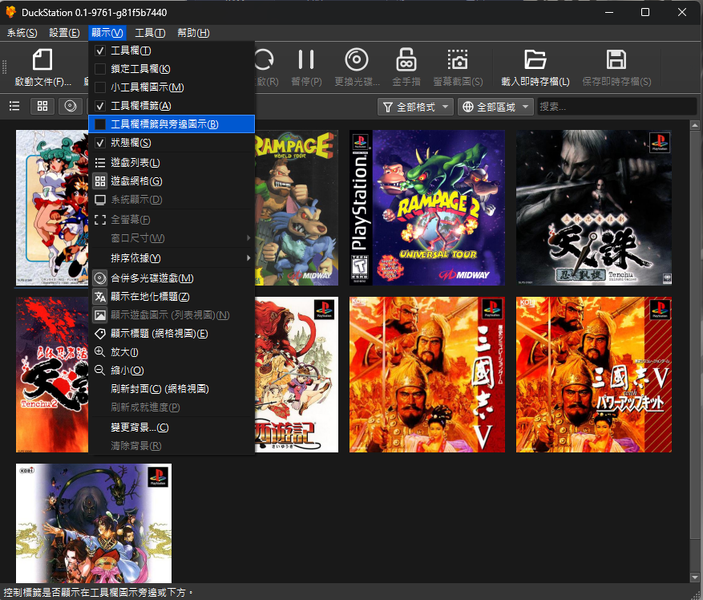
Task: Open the 幫助(H) menu
Action: pyautogui.click(x=193, y=33)
